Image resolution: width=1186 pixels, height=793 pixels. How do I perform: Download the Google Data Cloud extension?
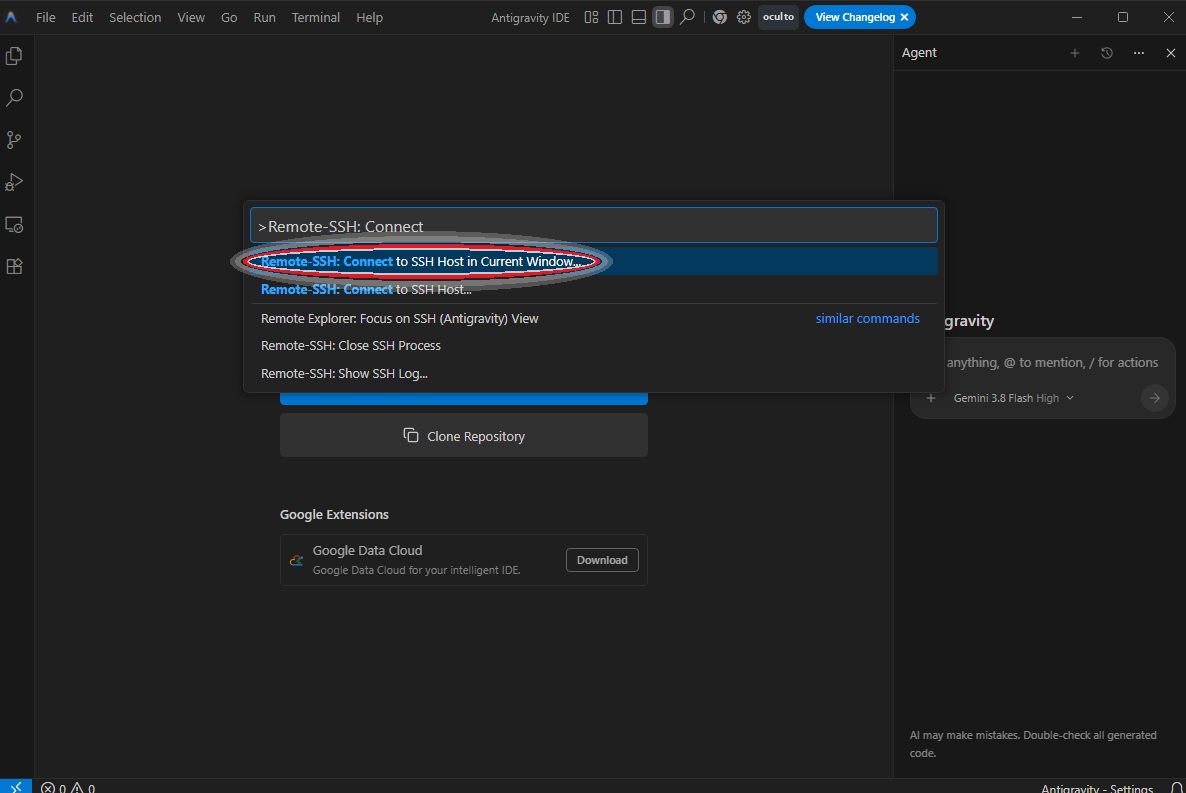[x=602, y=560]
